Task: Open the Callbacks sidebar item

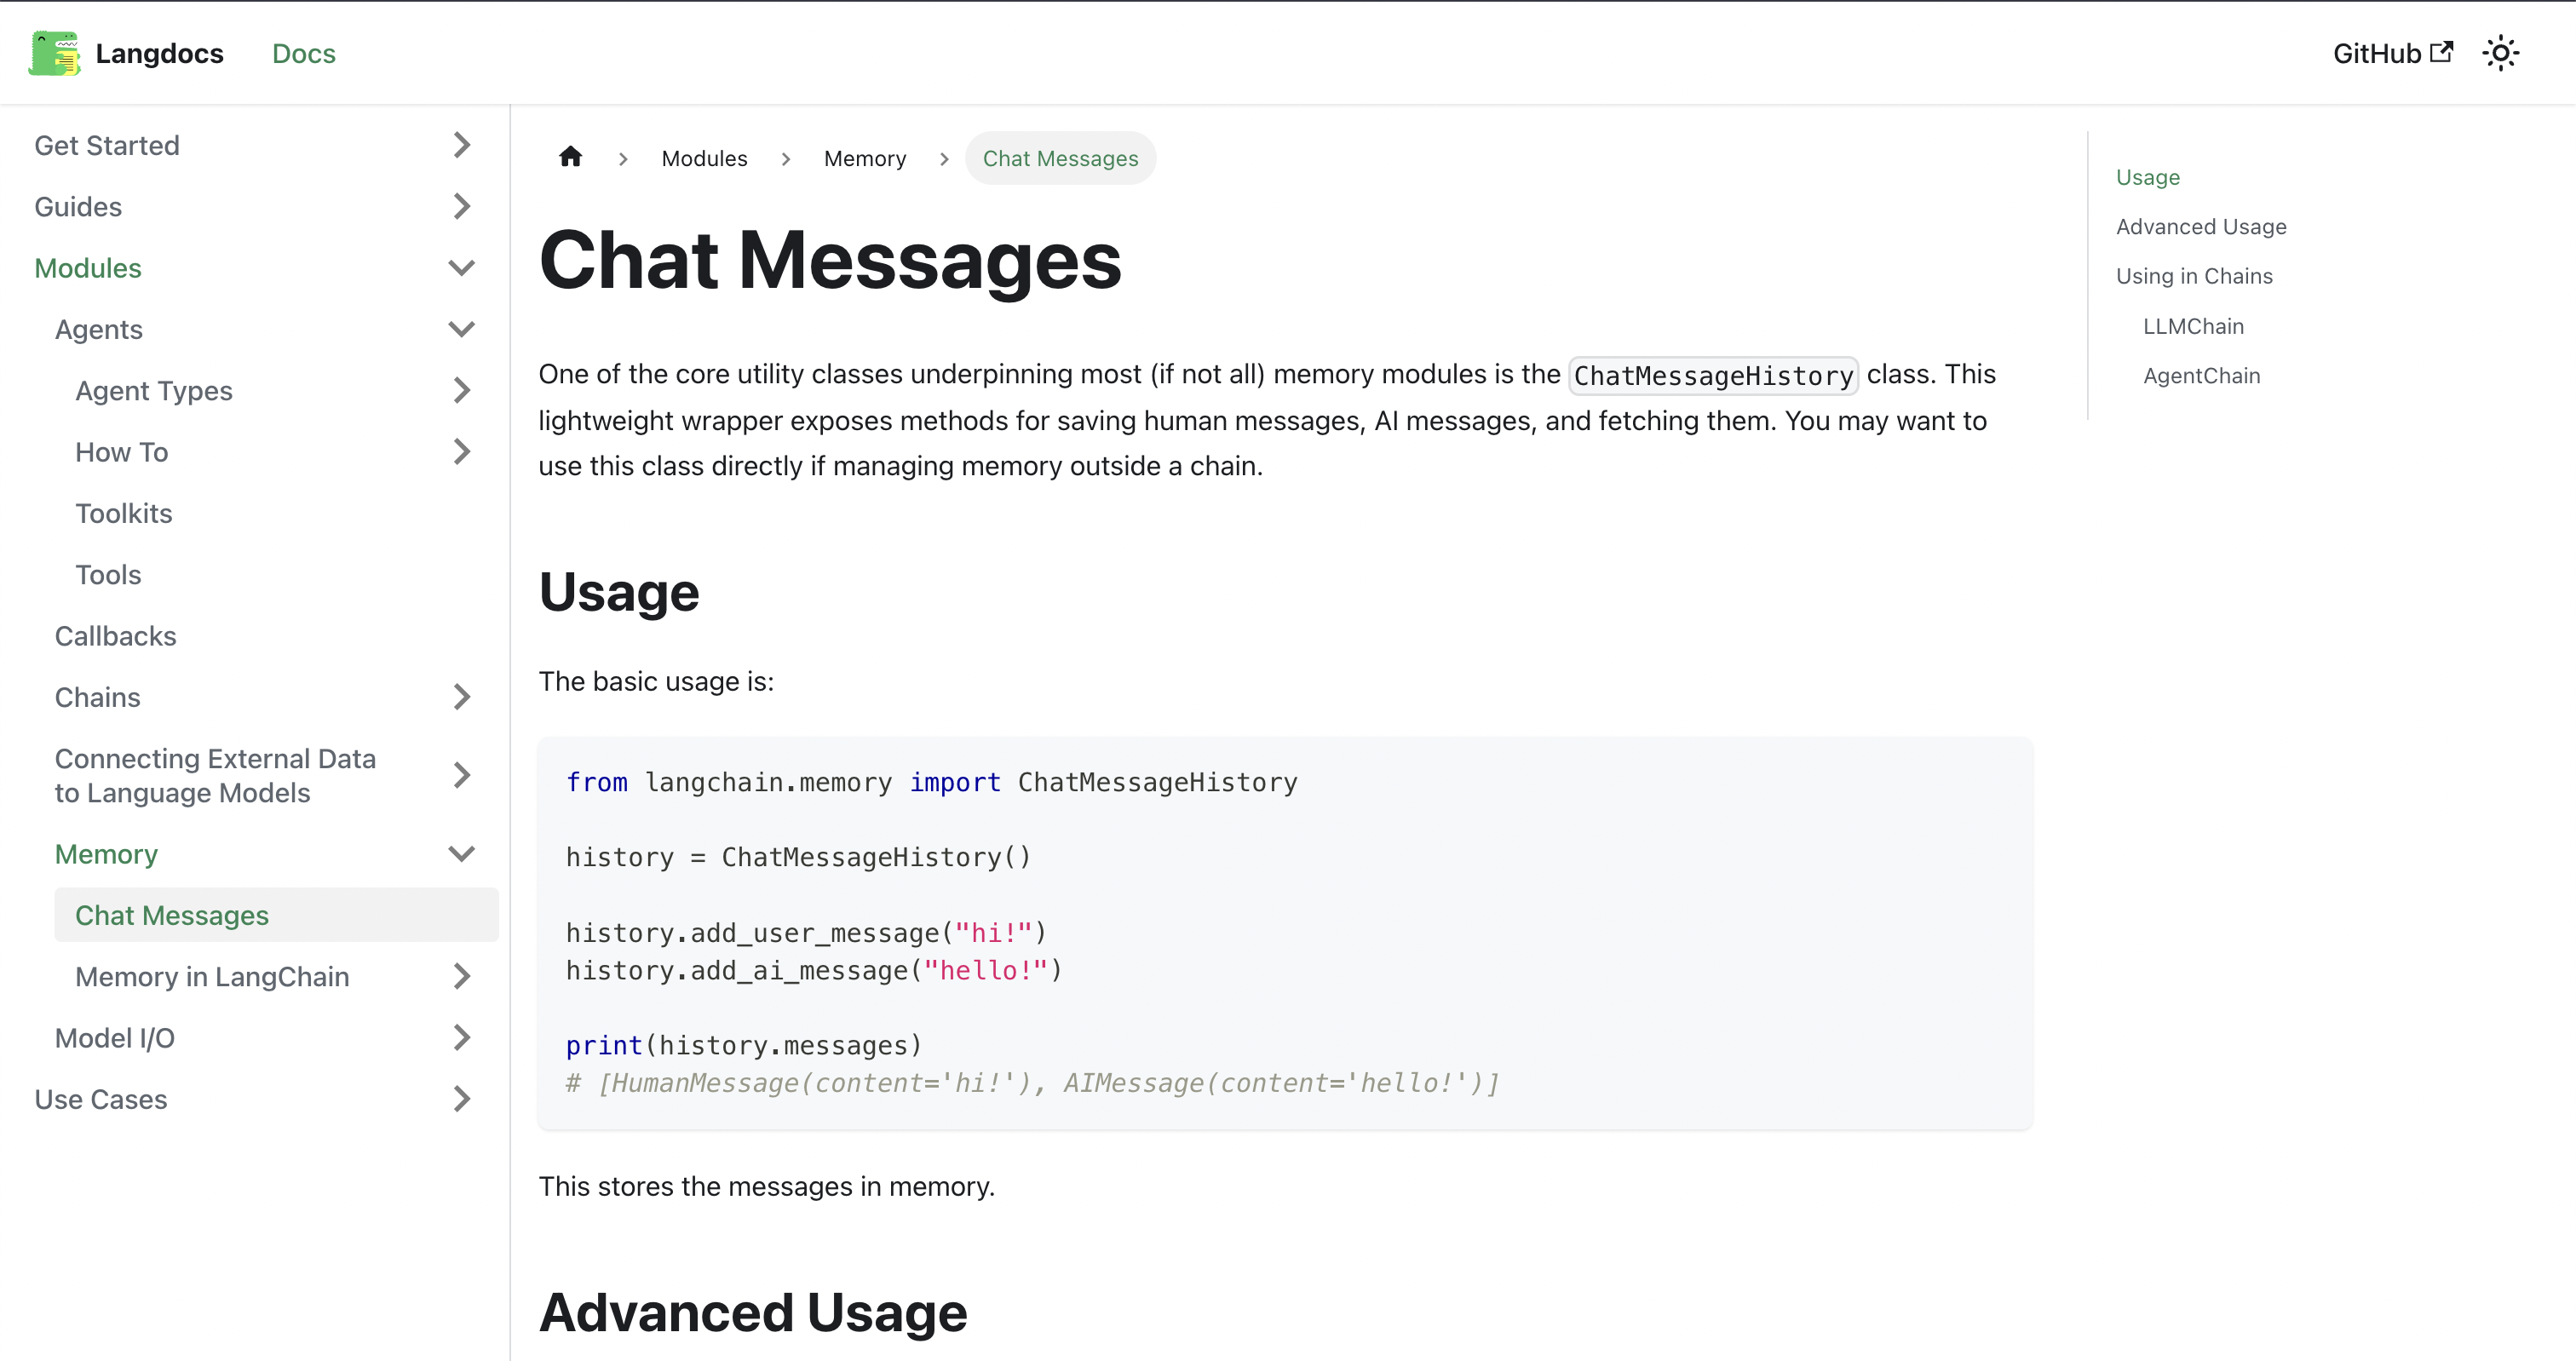Action: point(115,636)
